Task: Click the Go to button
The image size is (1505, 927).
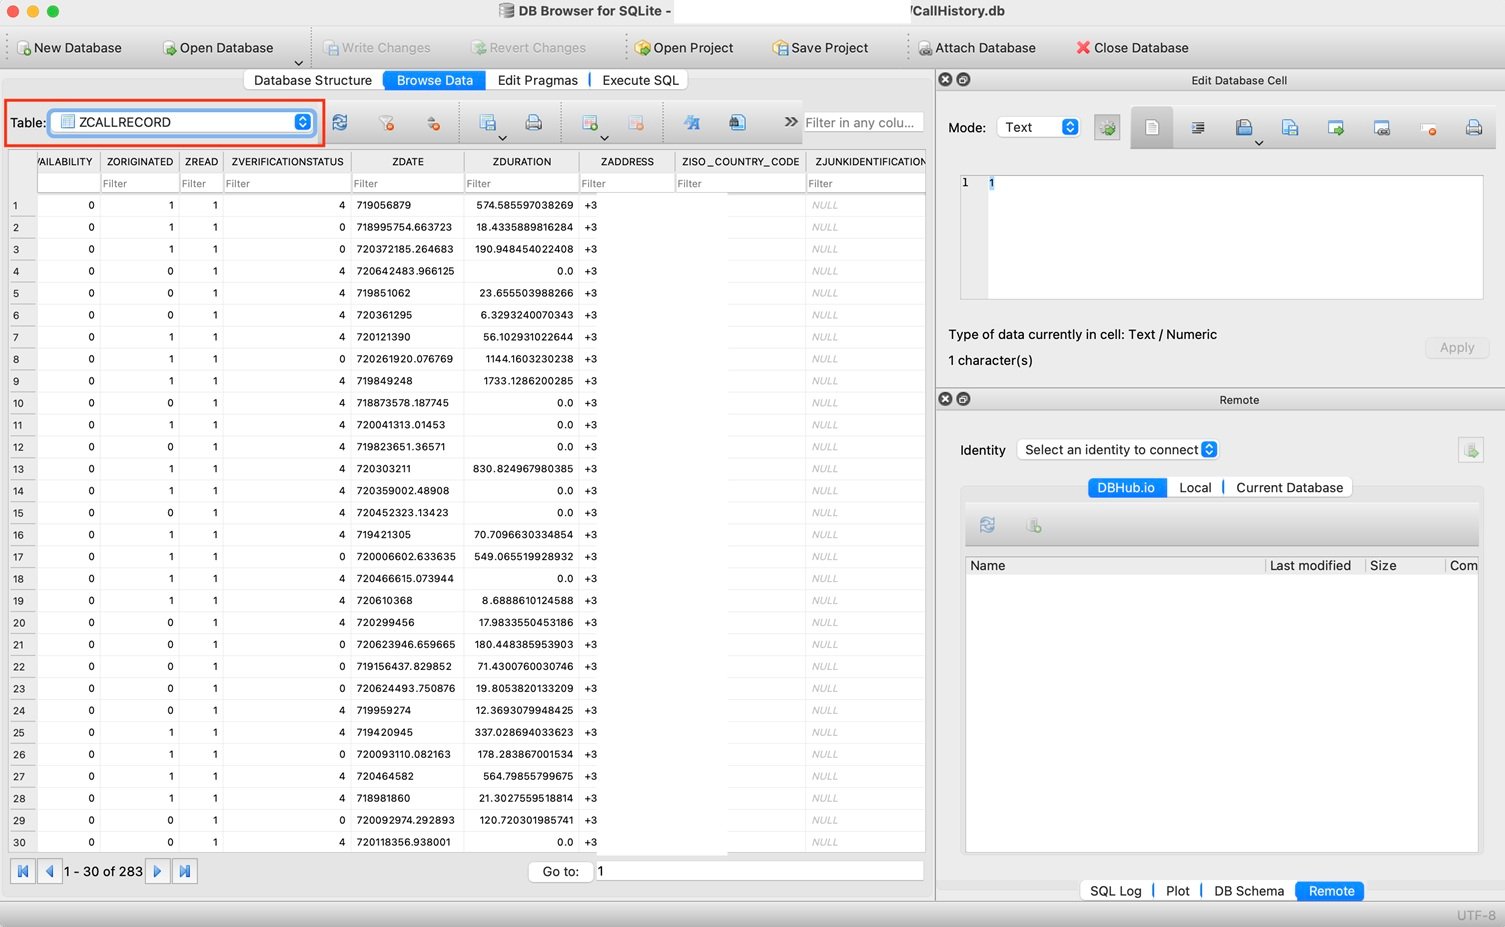Action: pyautogui.click(x=560, y=871)
